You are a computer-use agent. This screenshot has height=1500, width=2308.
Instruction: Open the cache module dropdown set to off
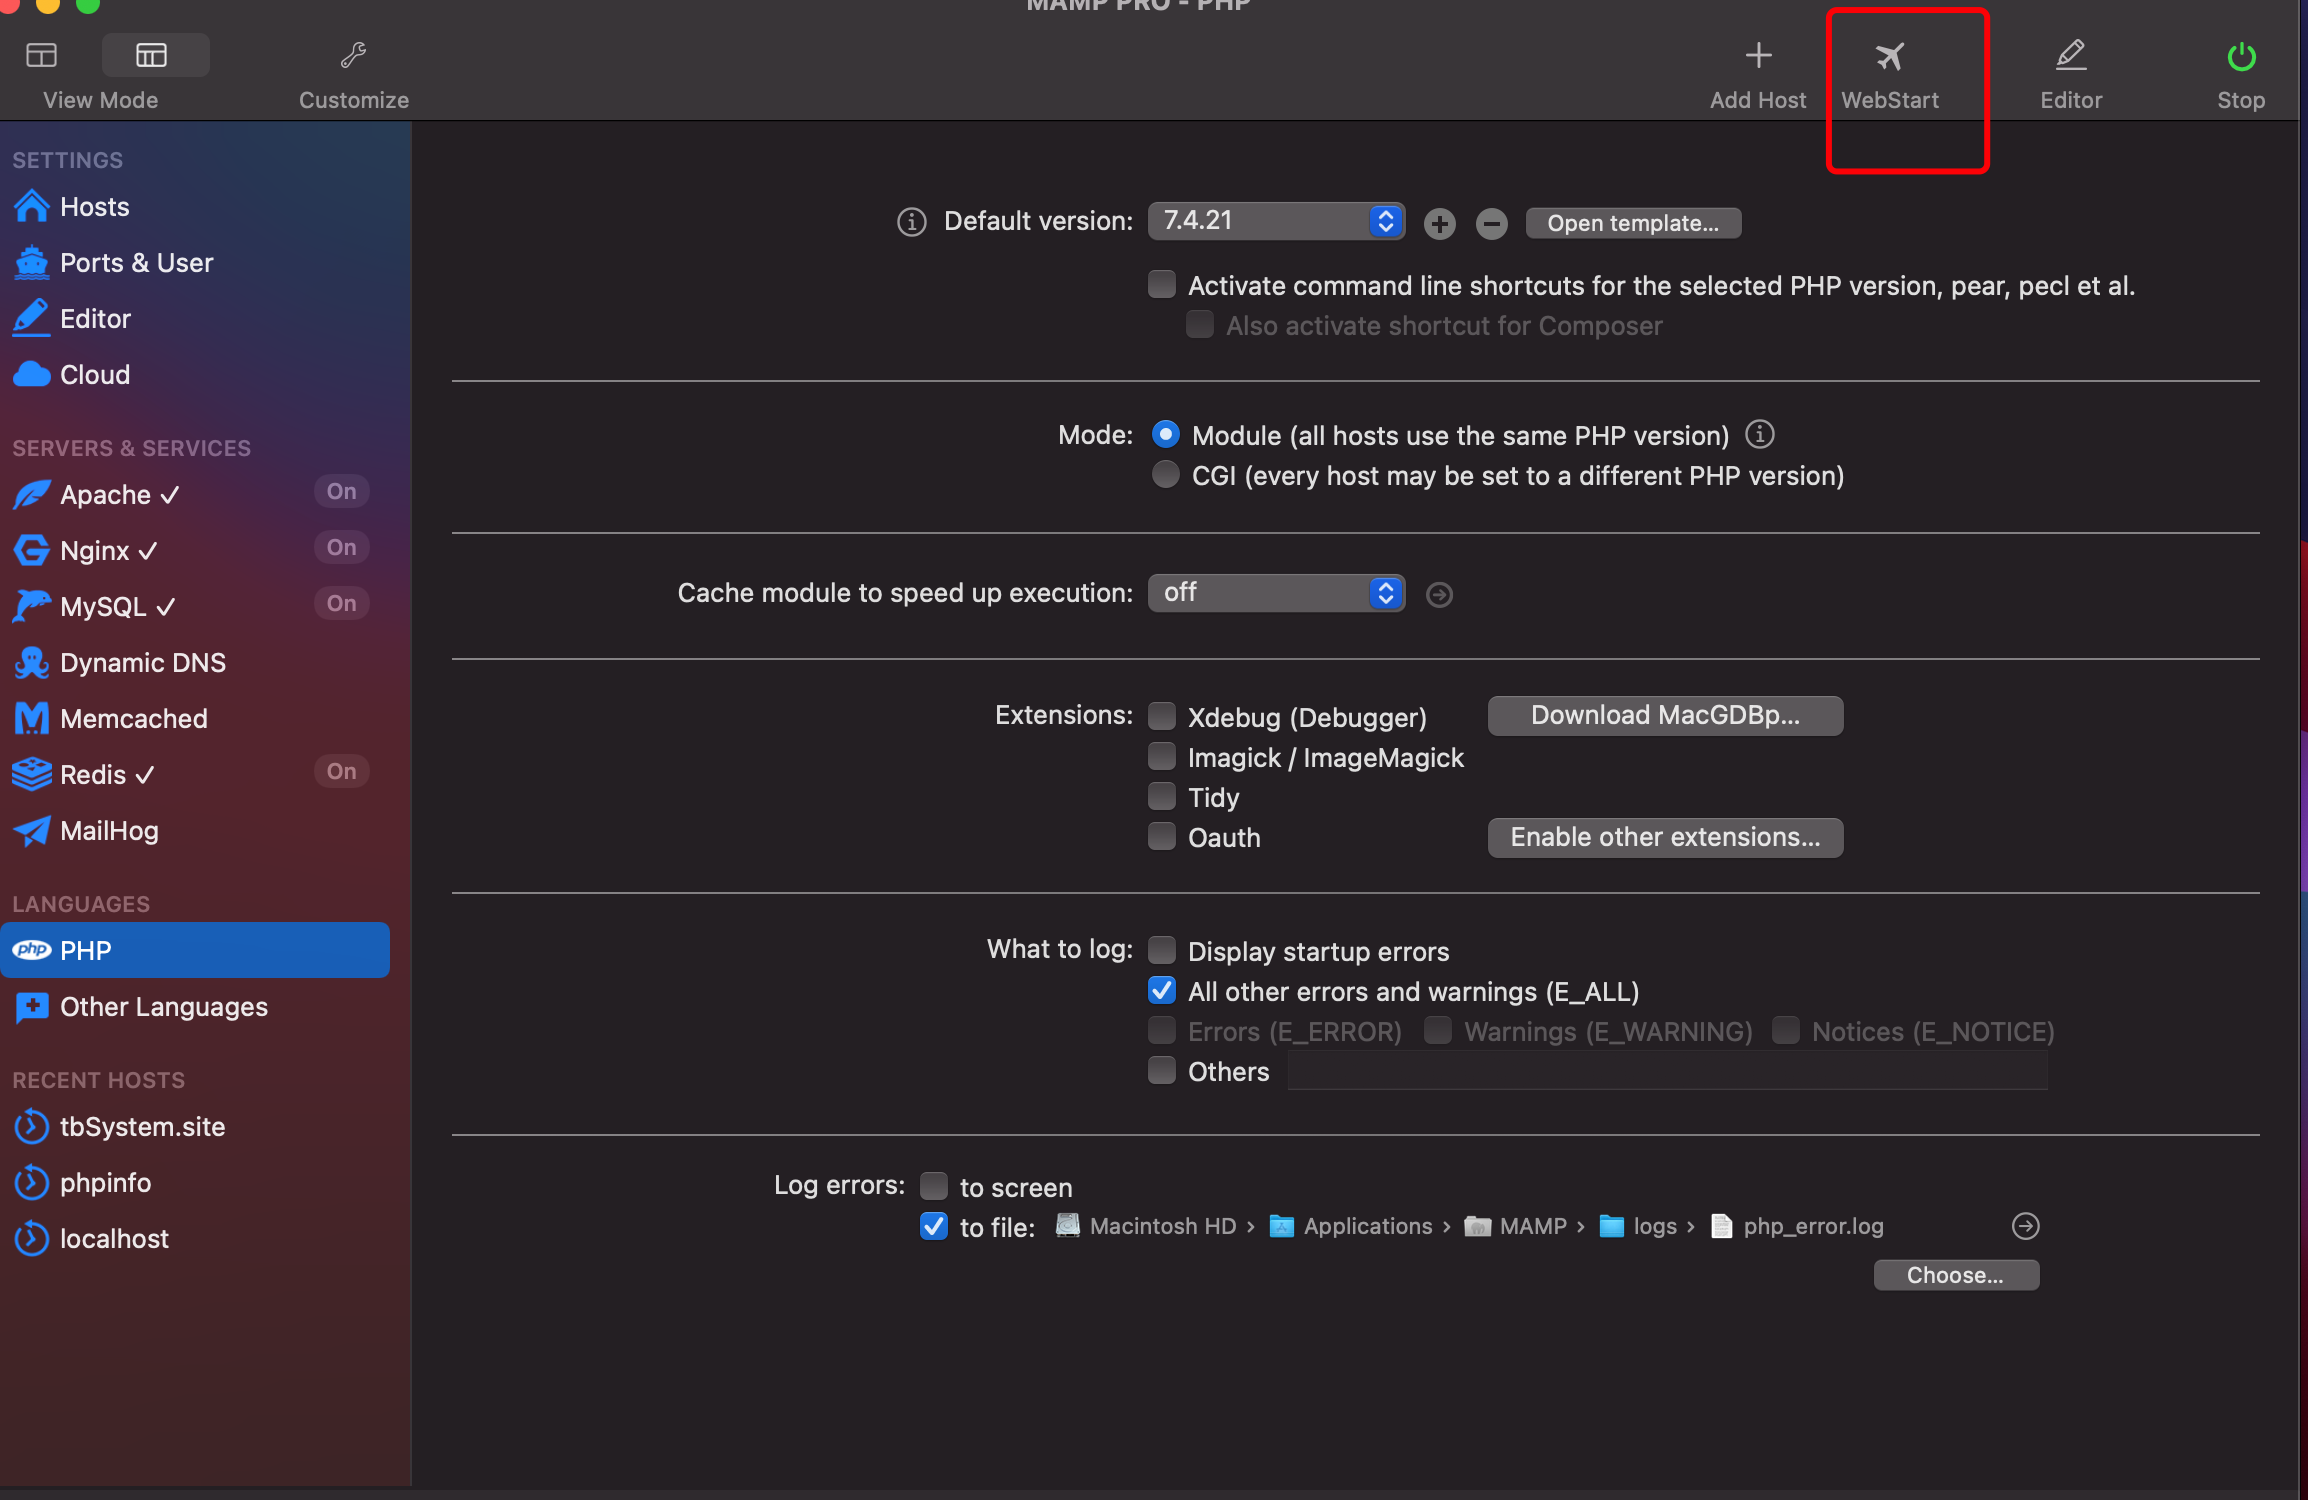click(1275, 593)
